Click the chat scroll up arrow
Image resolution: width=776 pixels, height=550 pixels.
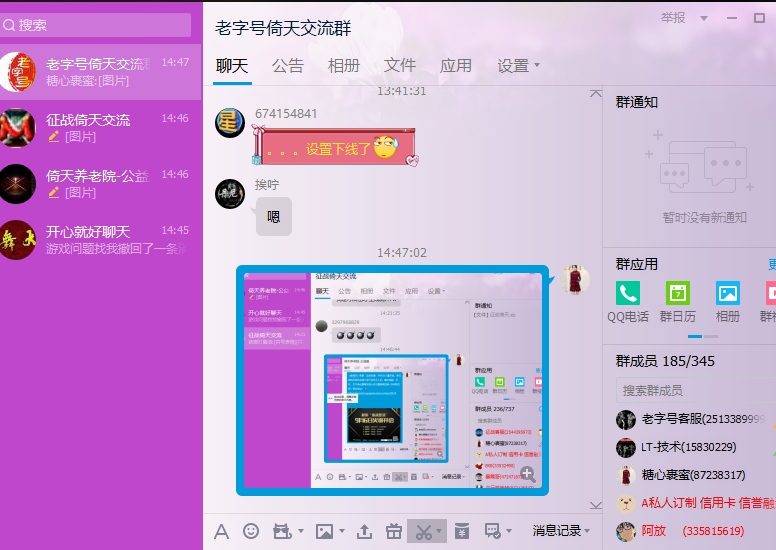[x=596, y=93]
